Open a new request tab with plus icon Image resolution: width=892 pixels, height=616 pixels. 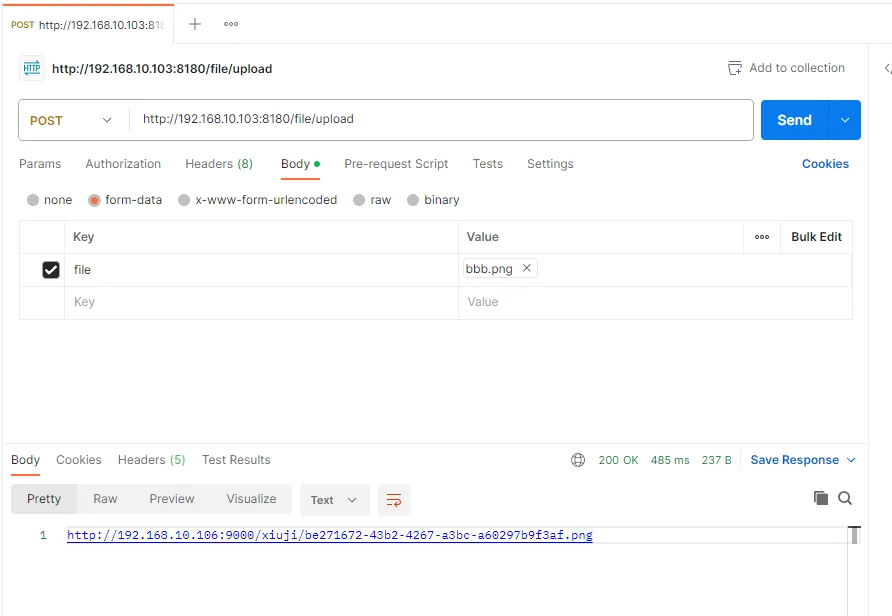tap(195, 24)
